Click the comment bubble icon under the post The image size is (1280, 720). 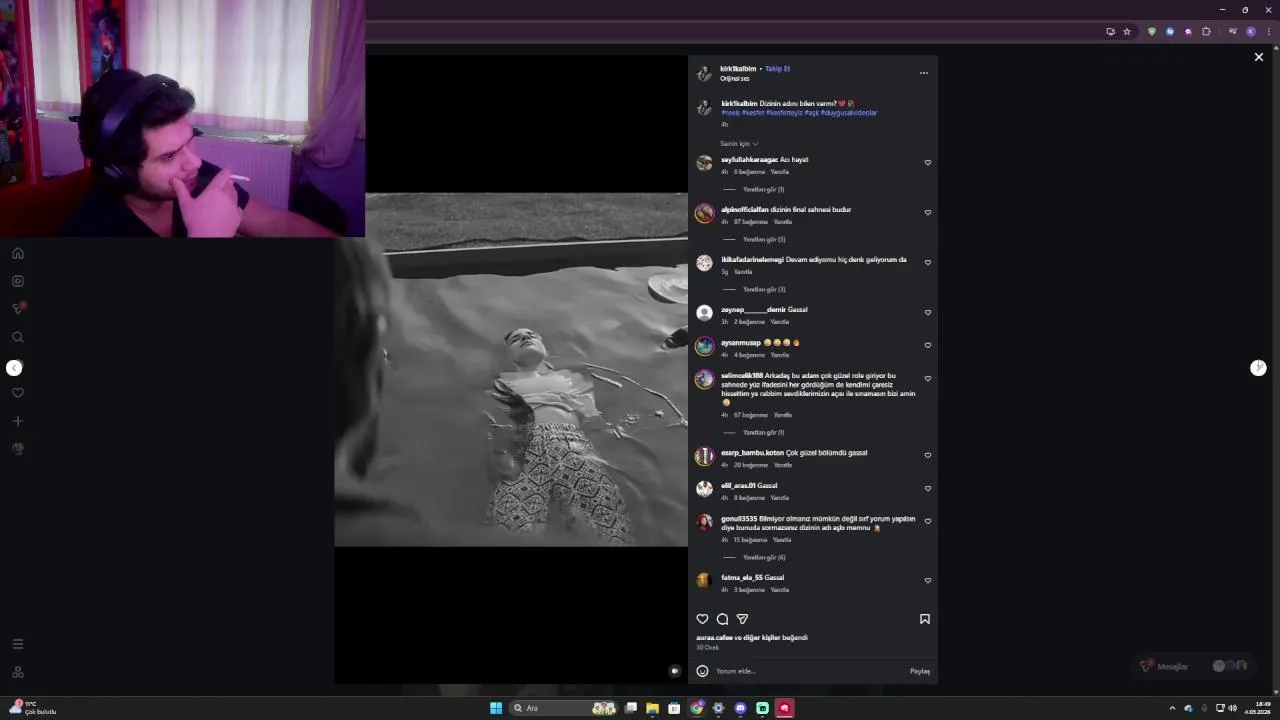point(722,619)
